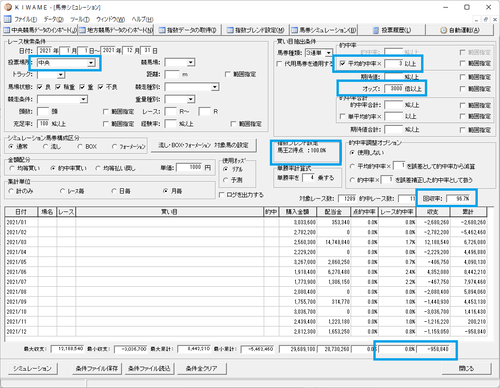Click the icon on 指数データの取得 button

point(162,30)
